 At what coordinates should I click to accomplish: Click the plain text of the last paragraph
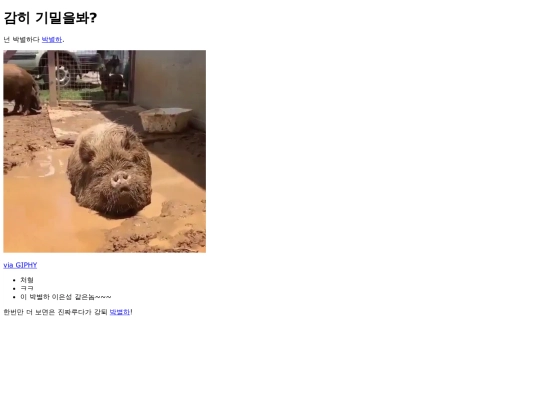(x=55, y=312)
